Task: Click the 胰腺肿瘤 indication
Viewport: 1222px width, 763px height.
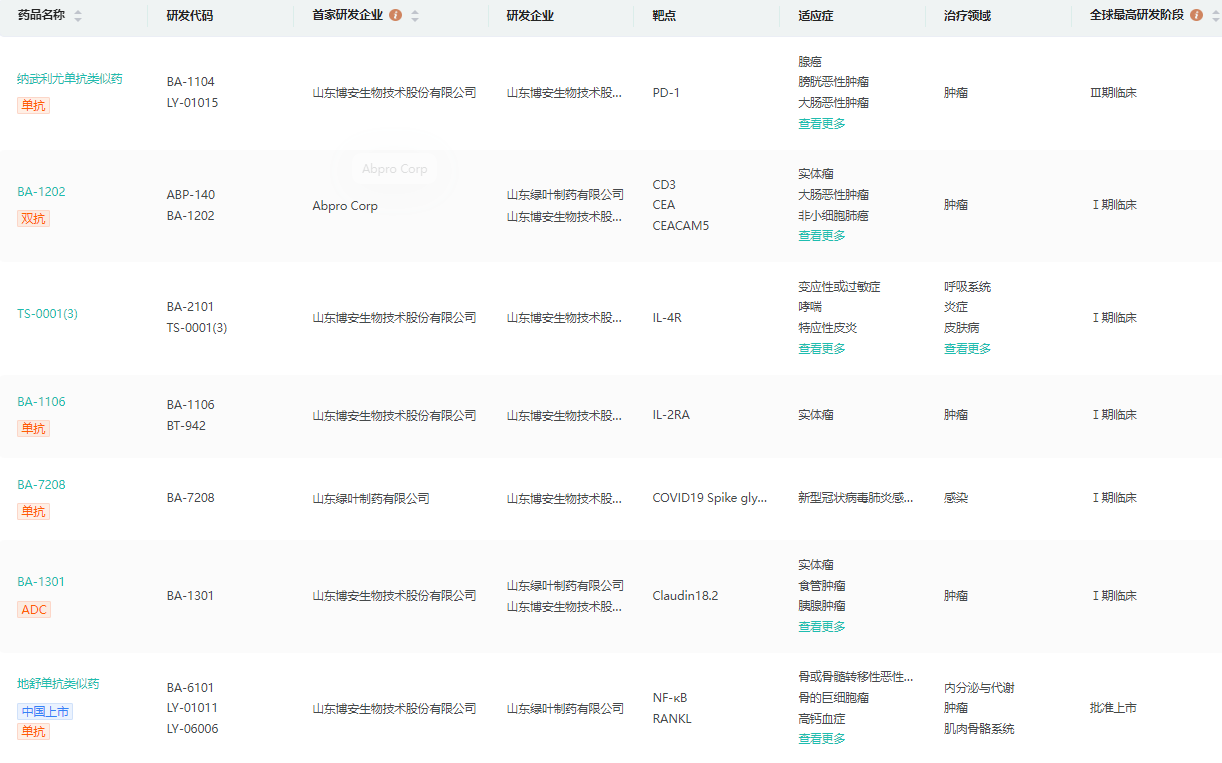Action: [822, 606]
